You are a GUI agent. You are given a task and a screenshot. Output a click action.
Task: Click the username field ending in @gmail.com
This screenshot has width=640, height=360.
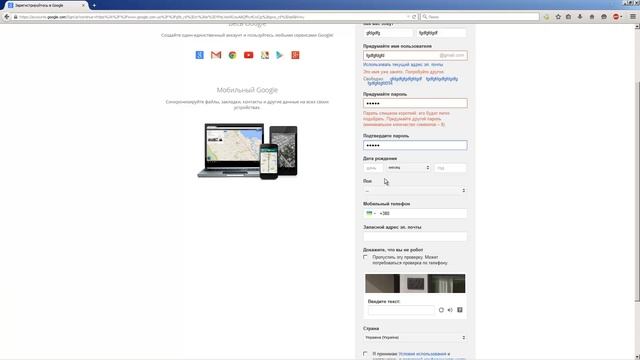point(415,55)
